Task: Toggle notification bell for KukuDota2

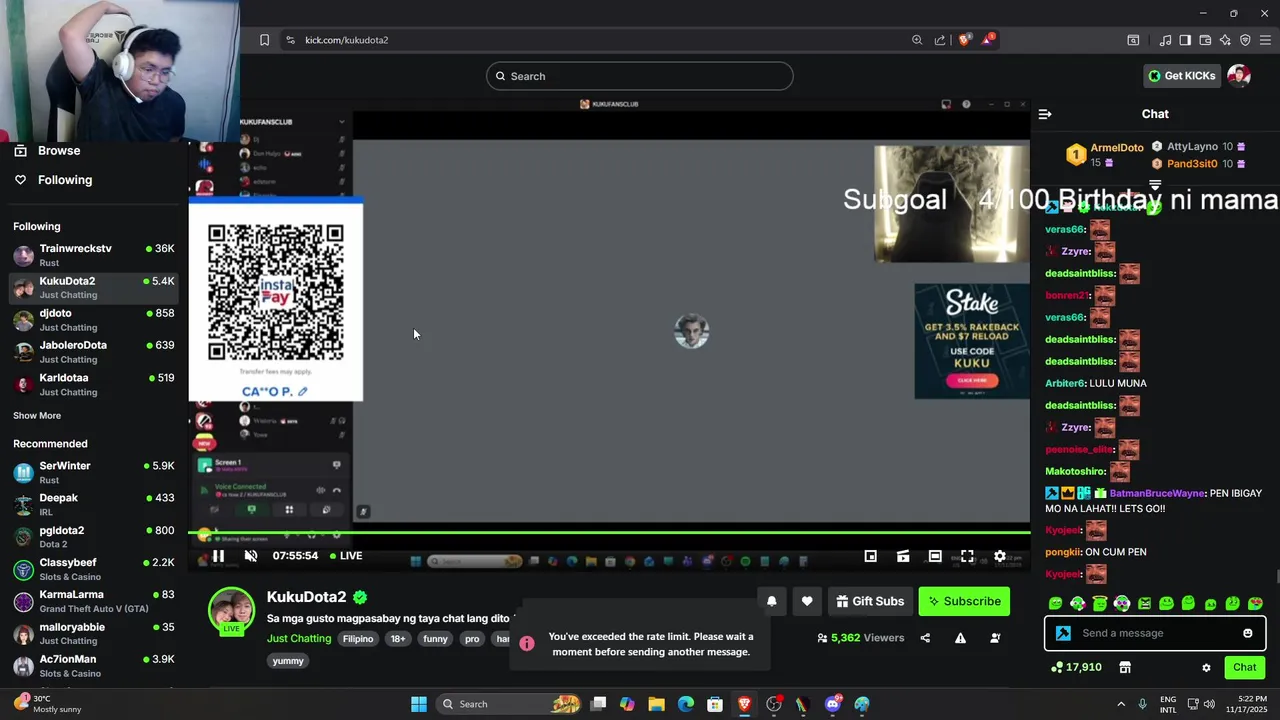Action: tap(771, 601)
